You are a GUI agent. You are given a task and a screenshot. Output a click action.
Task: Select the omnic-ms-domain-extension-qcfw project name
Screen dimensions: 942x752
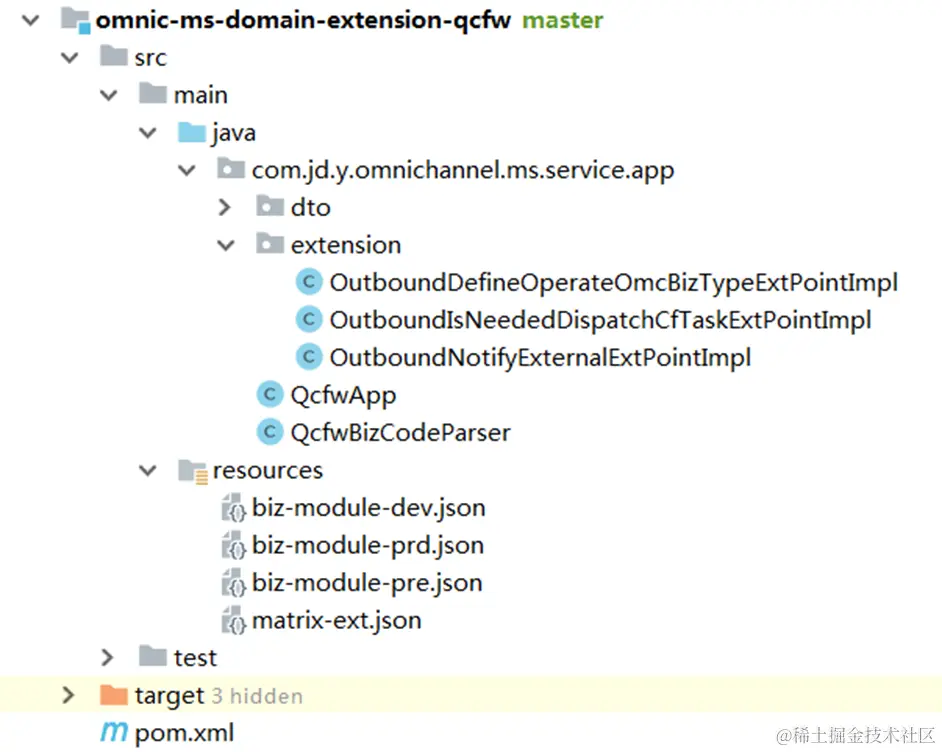pyautogui.click(x=303, y=20)
